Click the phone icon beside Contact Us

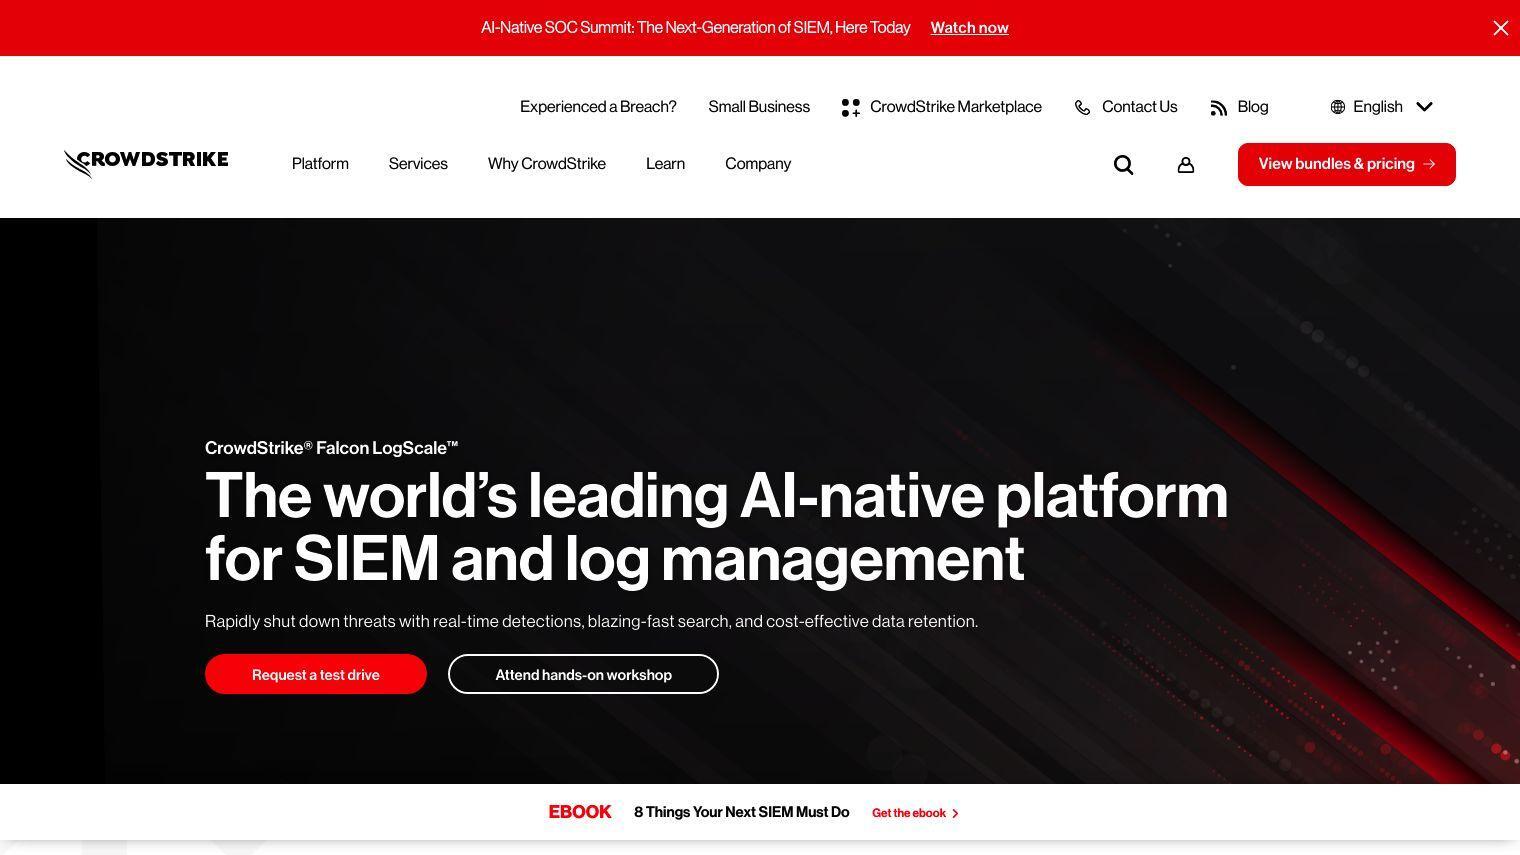coord(1082,108)
